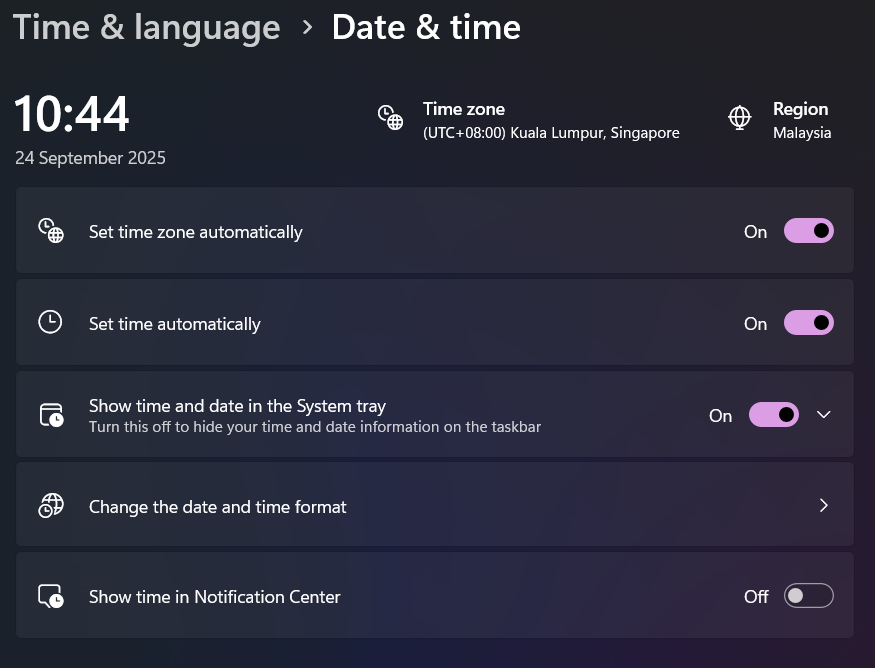Toggle off time and date in System tray
Viewport: 875px width, 668px height.
tap(773, 414)
